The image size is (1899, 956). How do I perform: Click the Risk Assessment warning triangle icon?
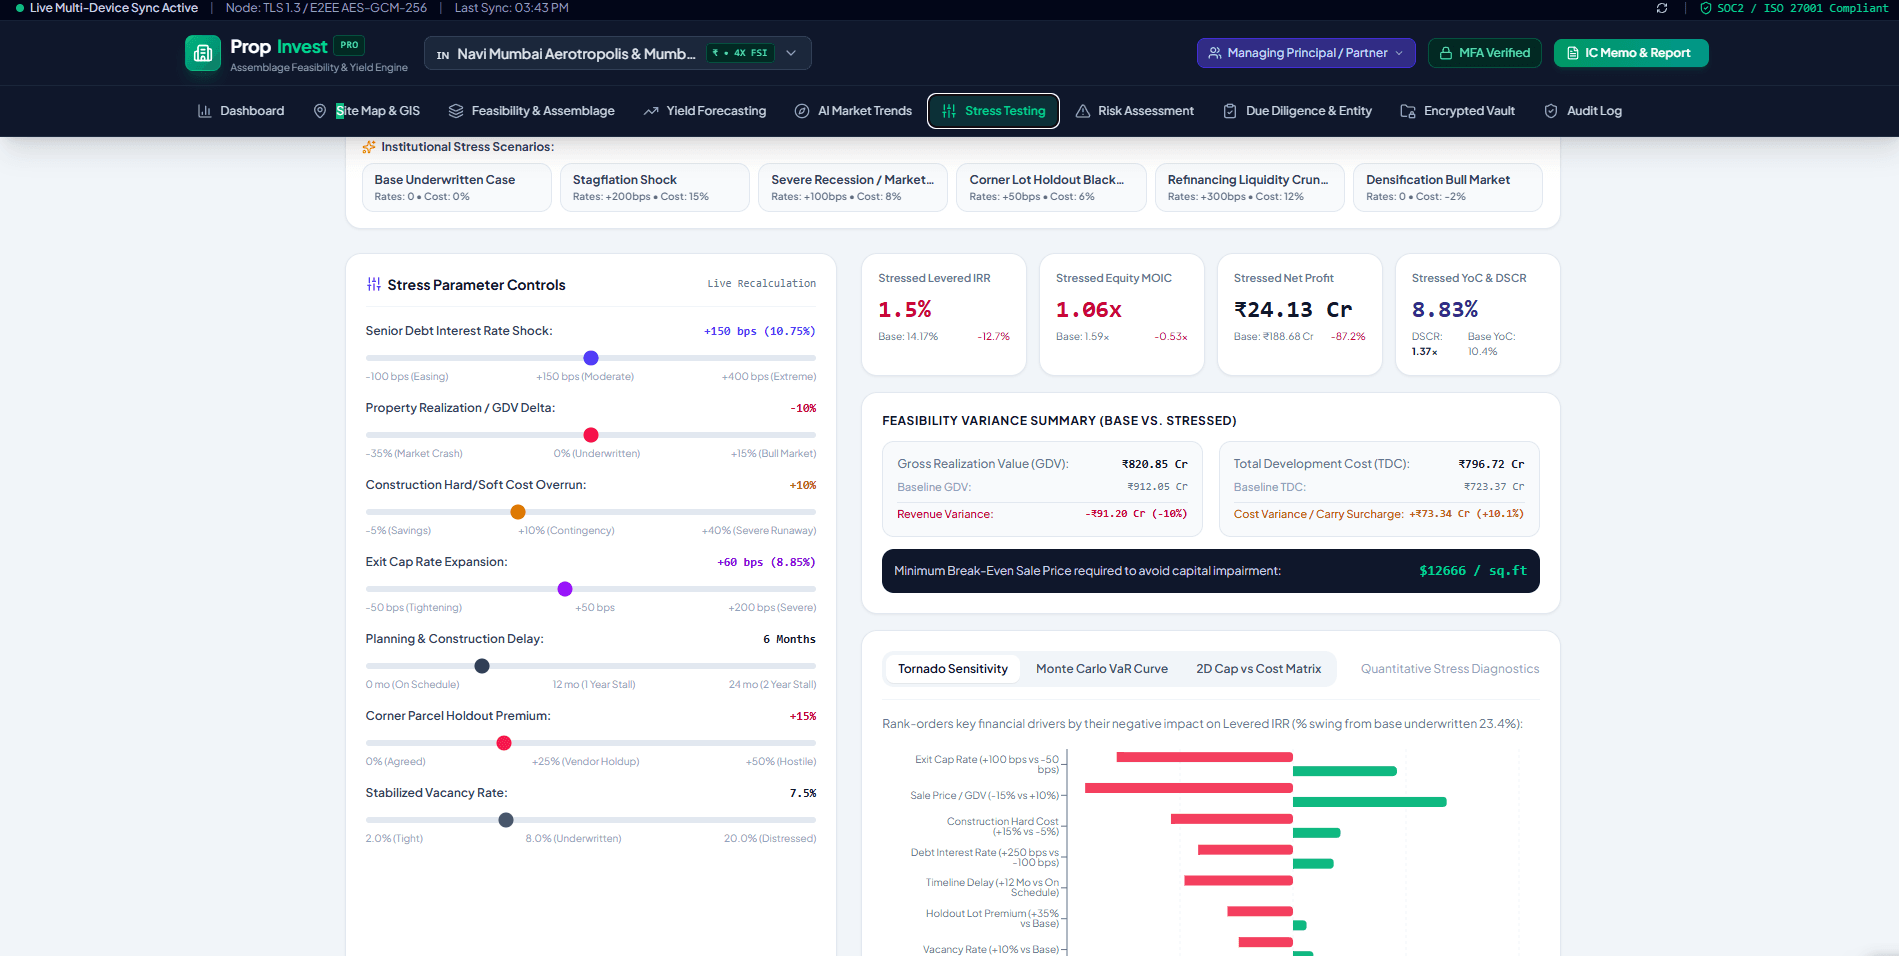pyautogui.click(x=1083, y=111)
